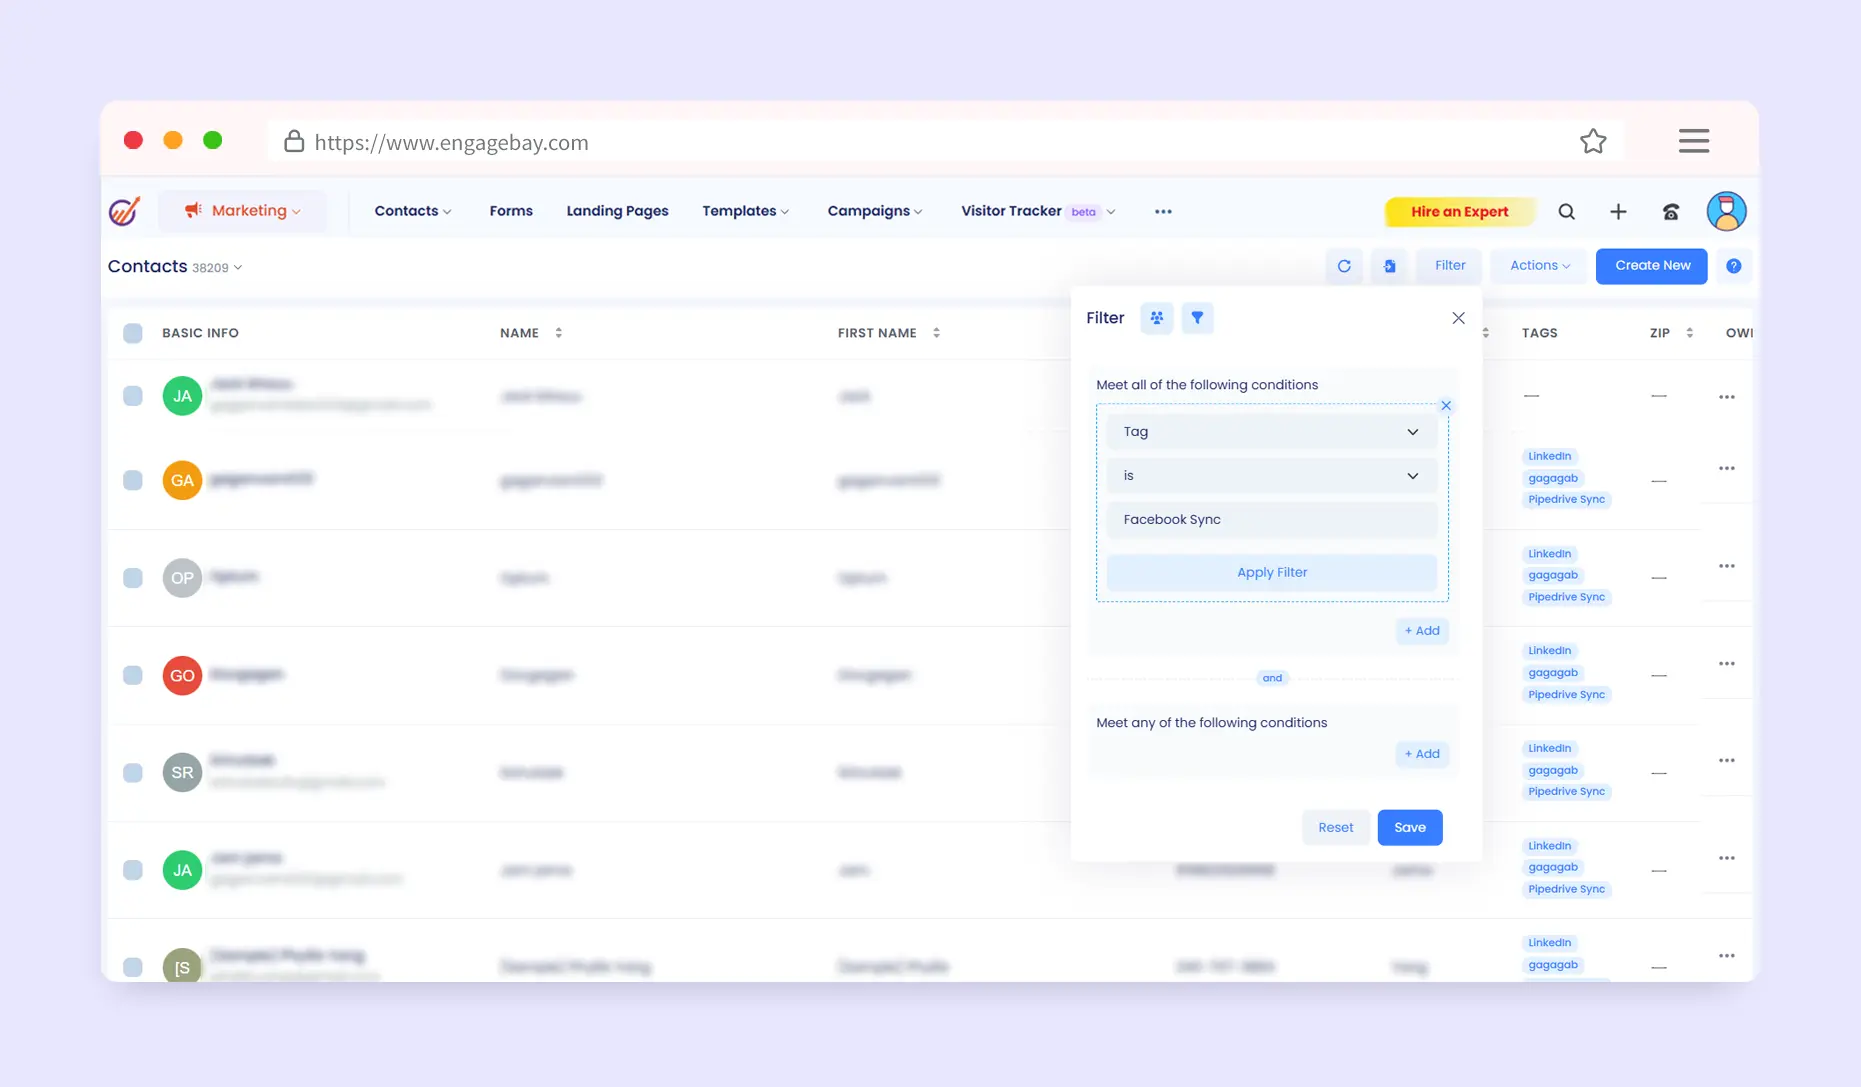Click the Facebook Sync value field
This screenshot has height=1087, width=1861.
click(1271, 520)
